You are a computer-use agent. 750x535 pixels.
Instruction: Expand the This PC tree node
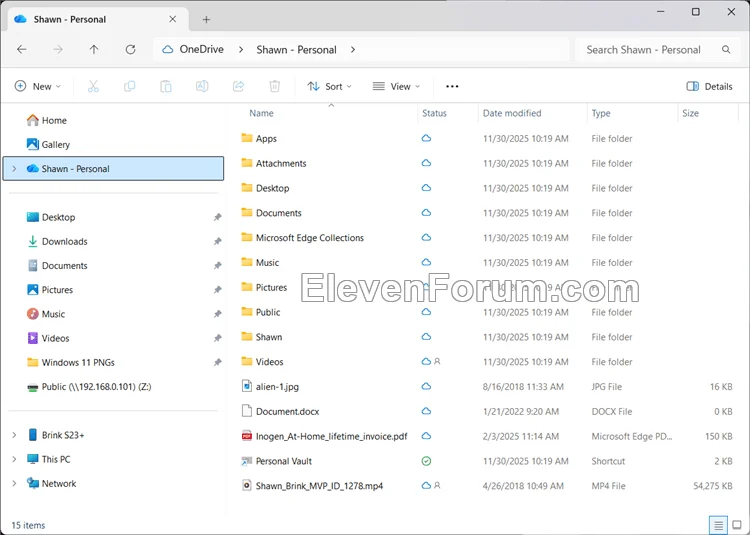pyautogui.click(x=14, y=459)
